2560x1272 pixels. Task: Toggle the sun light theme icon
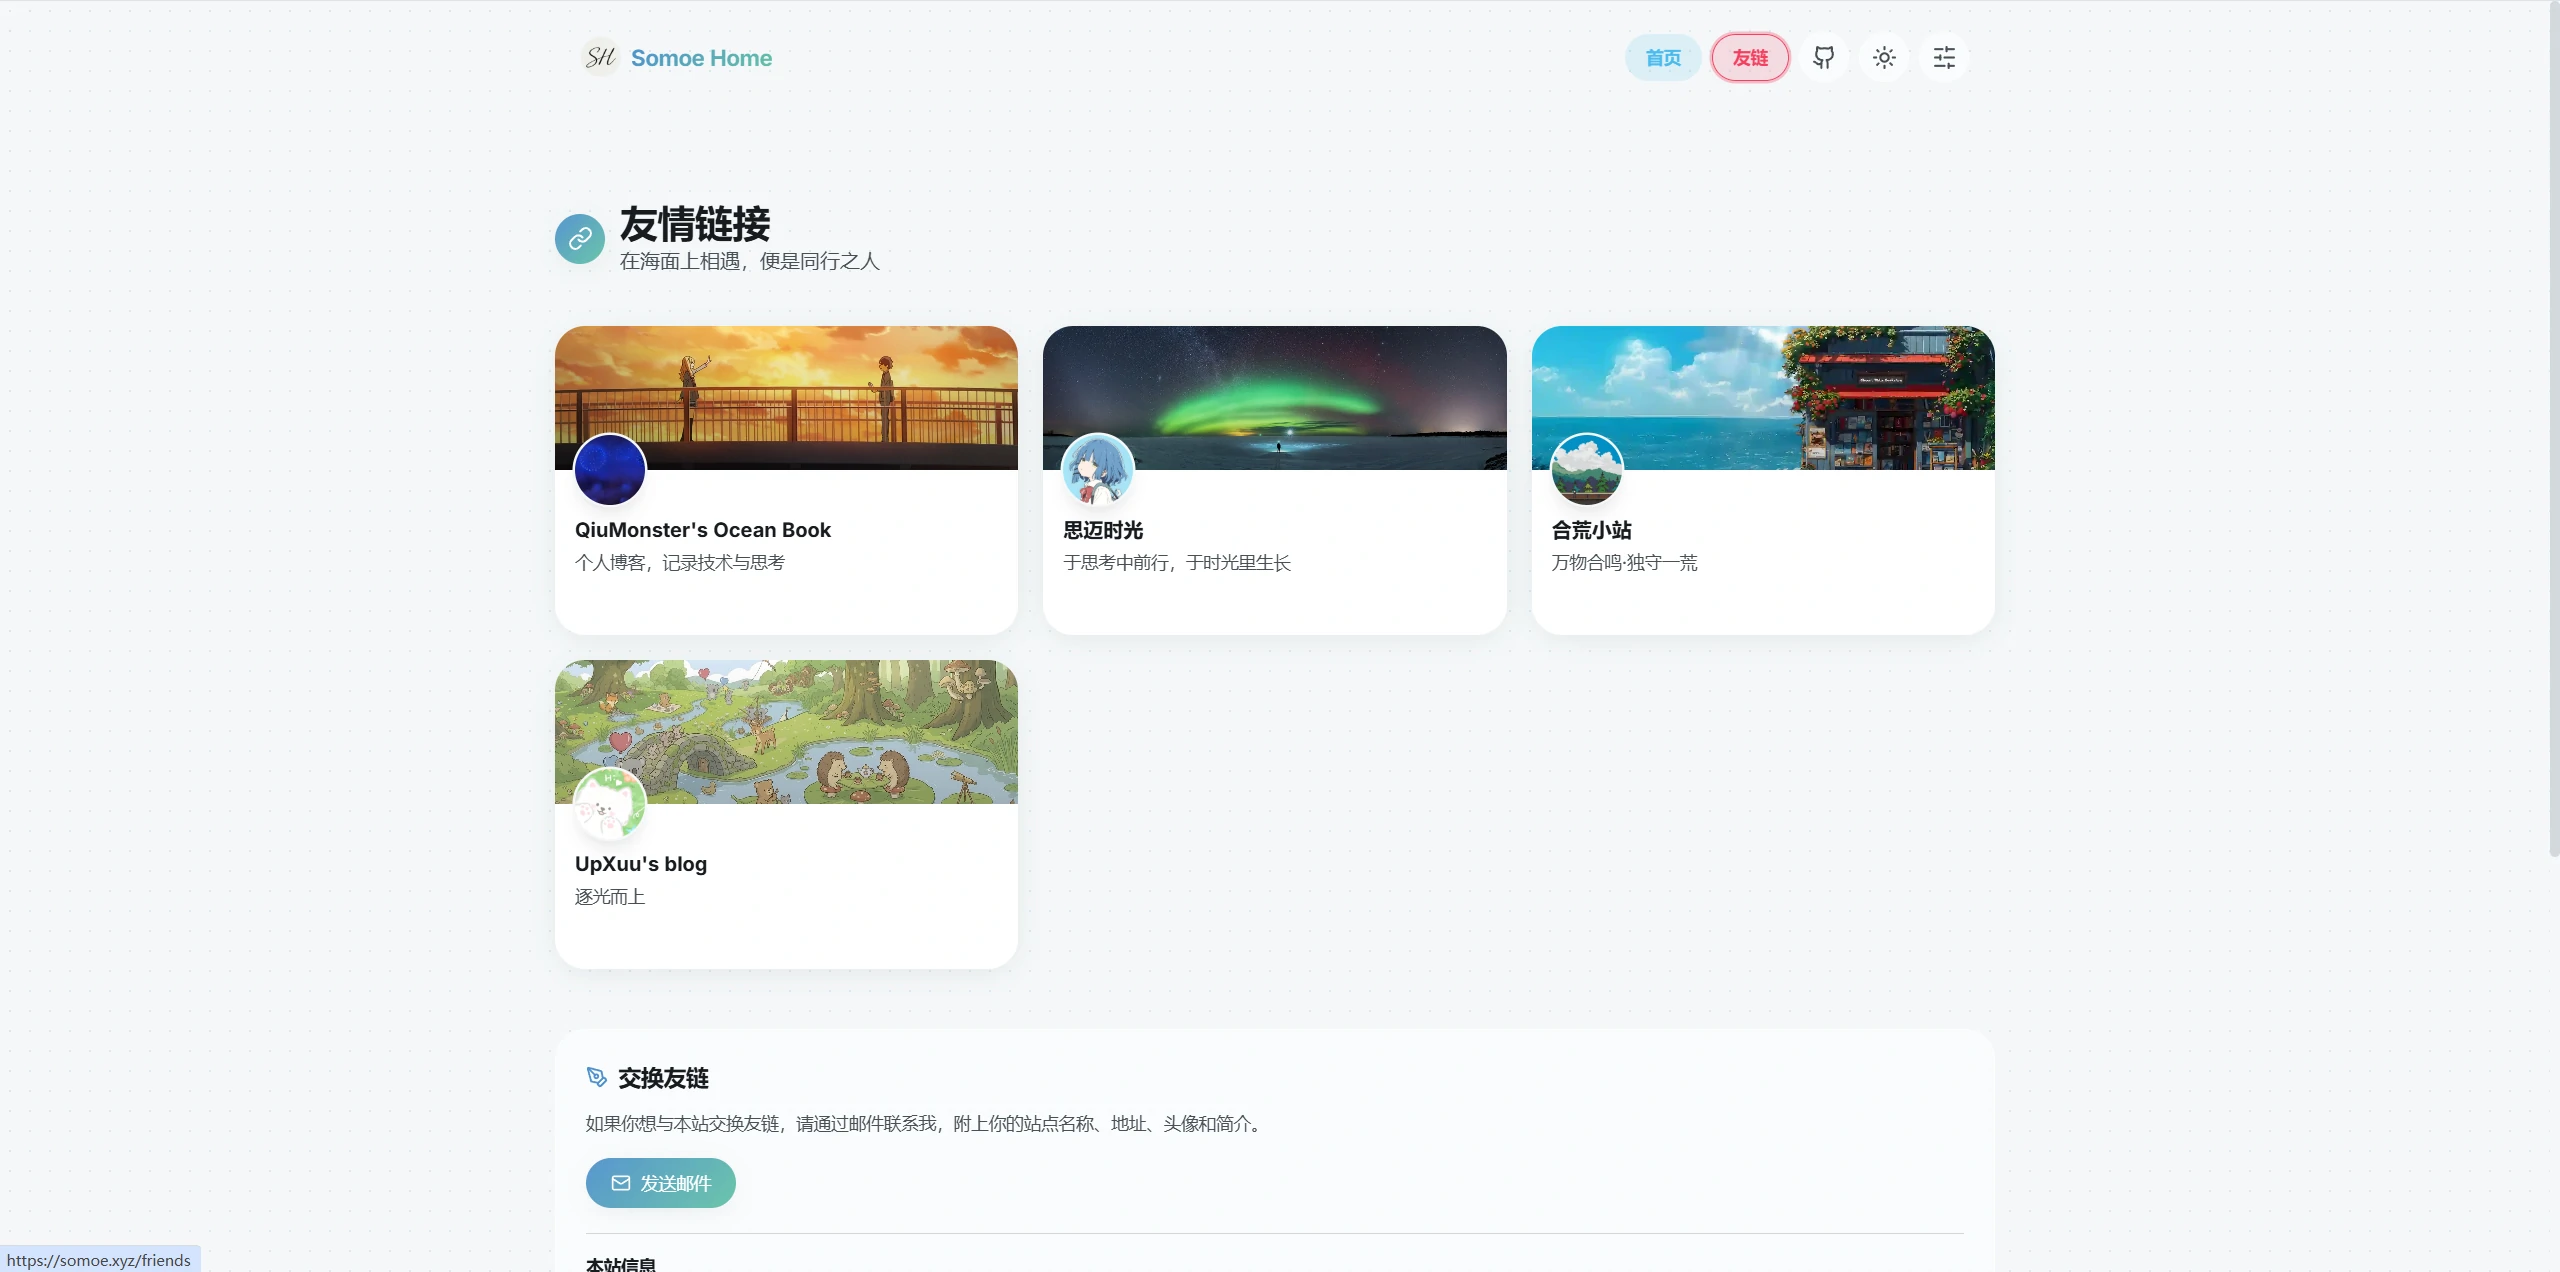[x=1884, y=58]
